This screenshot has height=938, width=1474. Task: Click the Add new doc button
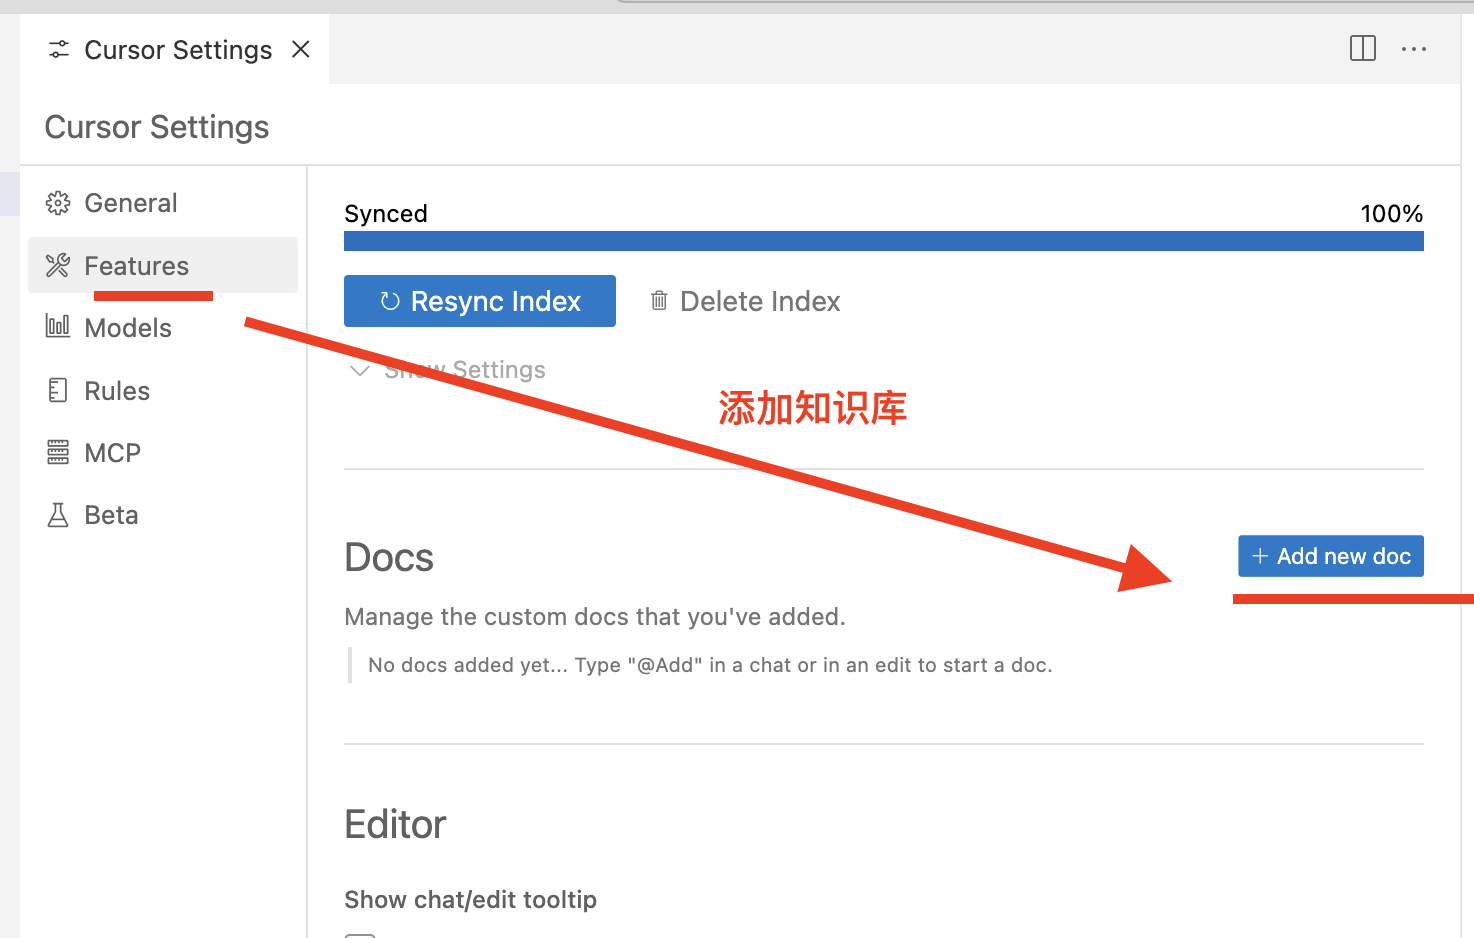click(x=1330, y=556)
